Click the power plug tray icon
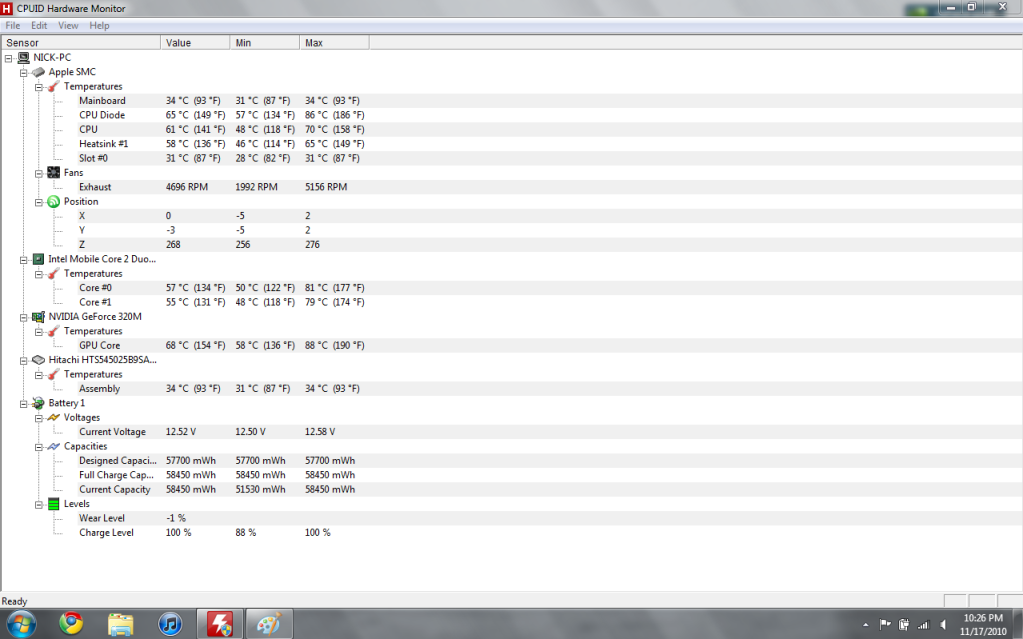 click(904, 625)
